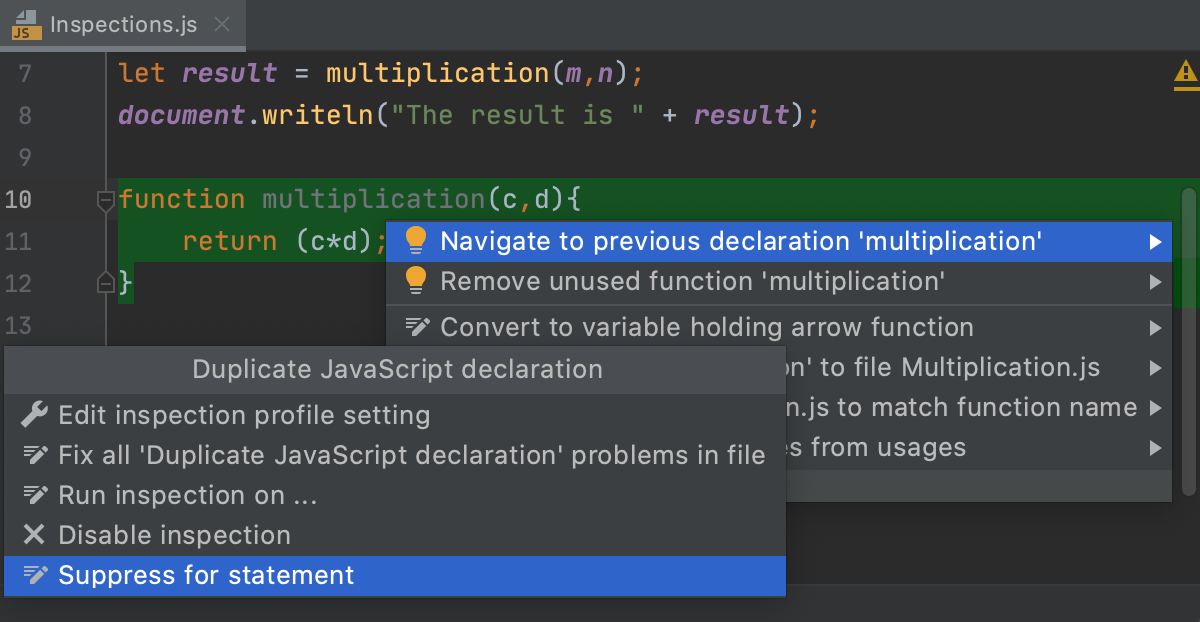Select Edit inspection profile setting
Viewport: 1200px width, 622px height.
click(x=244, y=415)
